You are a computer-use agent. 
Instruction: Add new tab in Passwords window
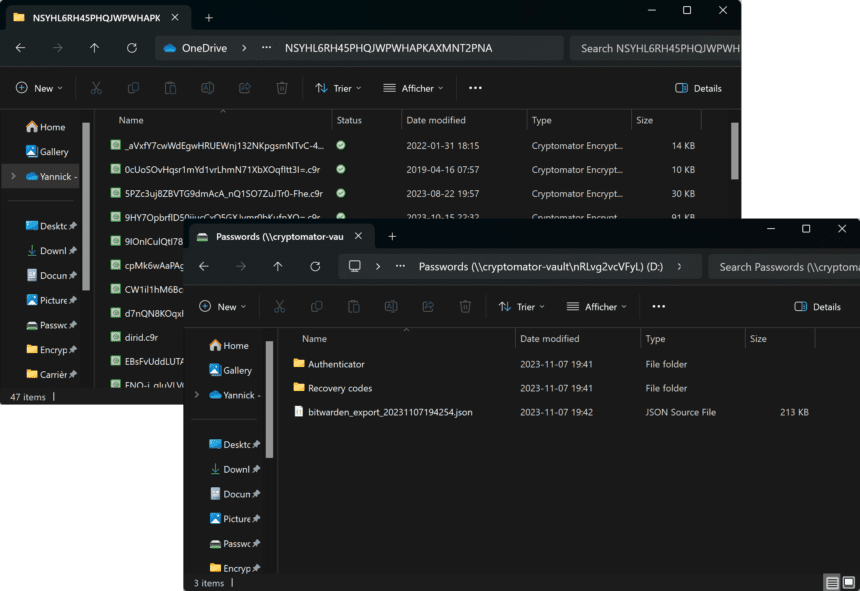pyautogui.click(x=392, y=236)
